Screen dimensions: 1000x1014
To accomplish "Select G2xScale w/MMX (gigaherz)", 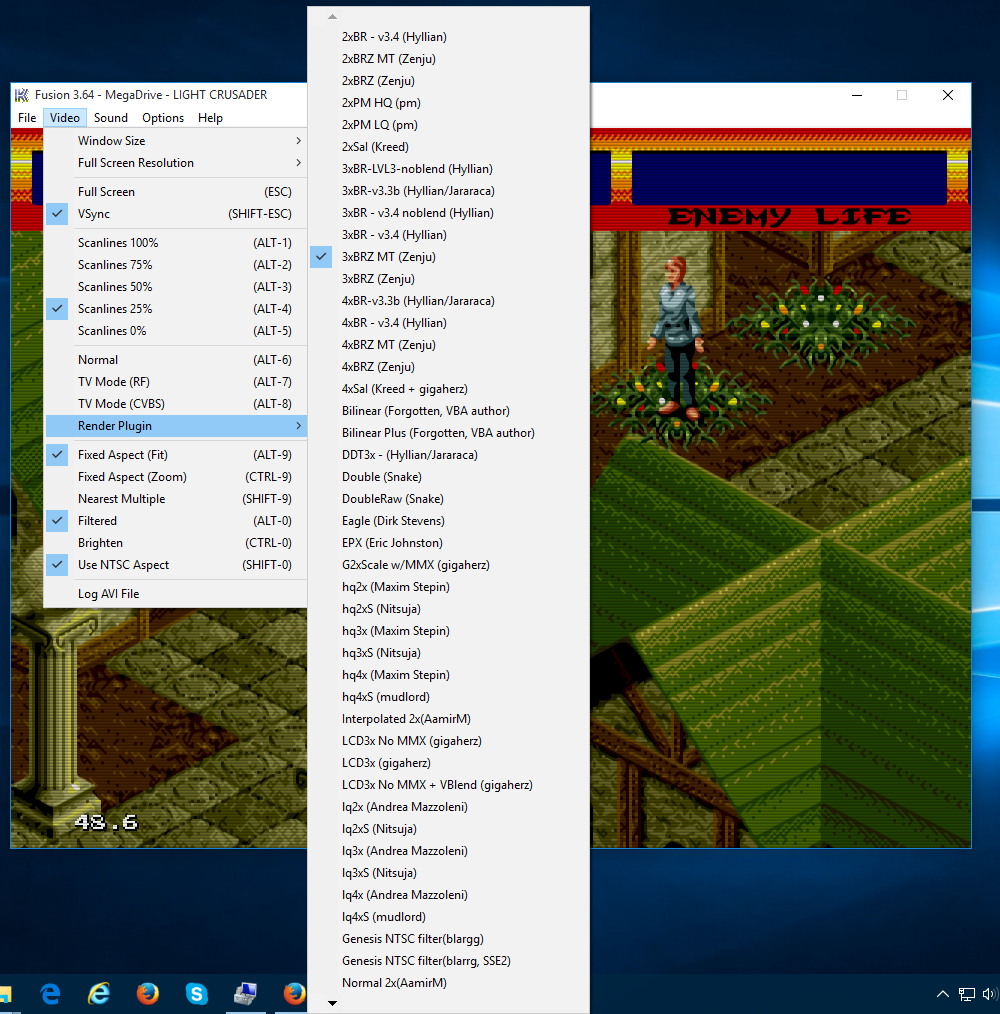I will (x=448, y=565).
